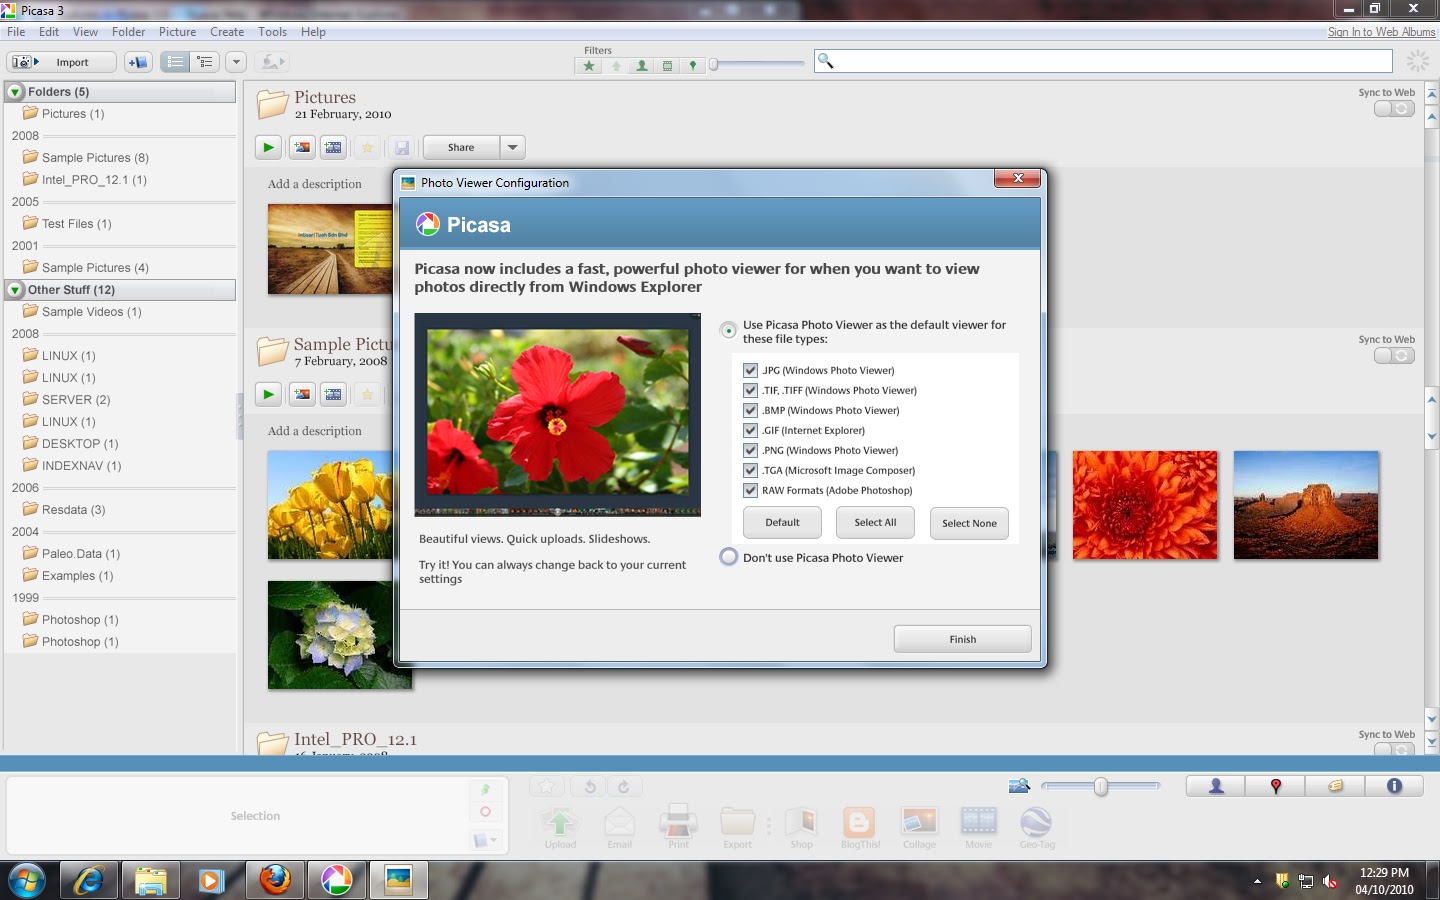The width and height of the screenshot is (1440, 900).
Task: Uncheck the .PNG file type checkbox
Action: [750, 450]
